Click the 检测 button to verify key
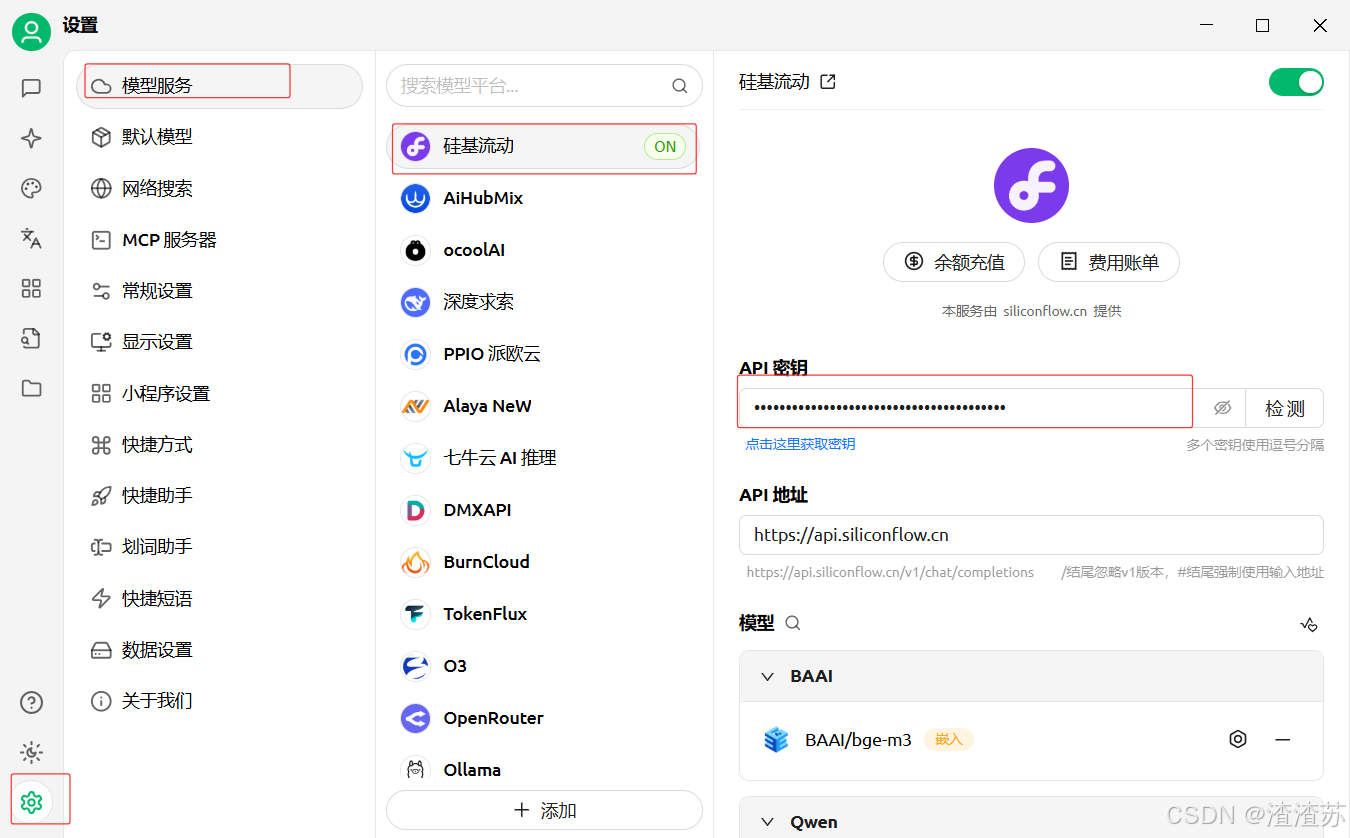 coord(1285,408)
